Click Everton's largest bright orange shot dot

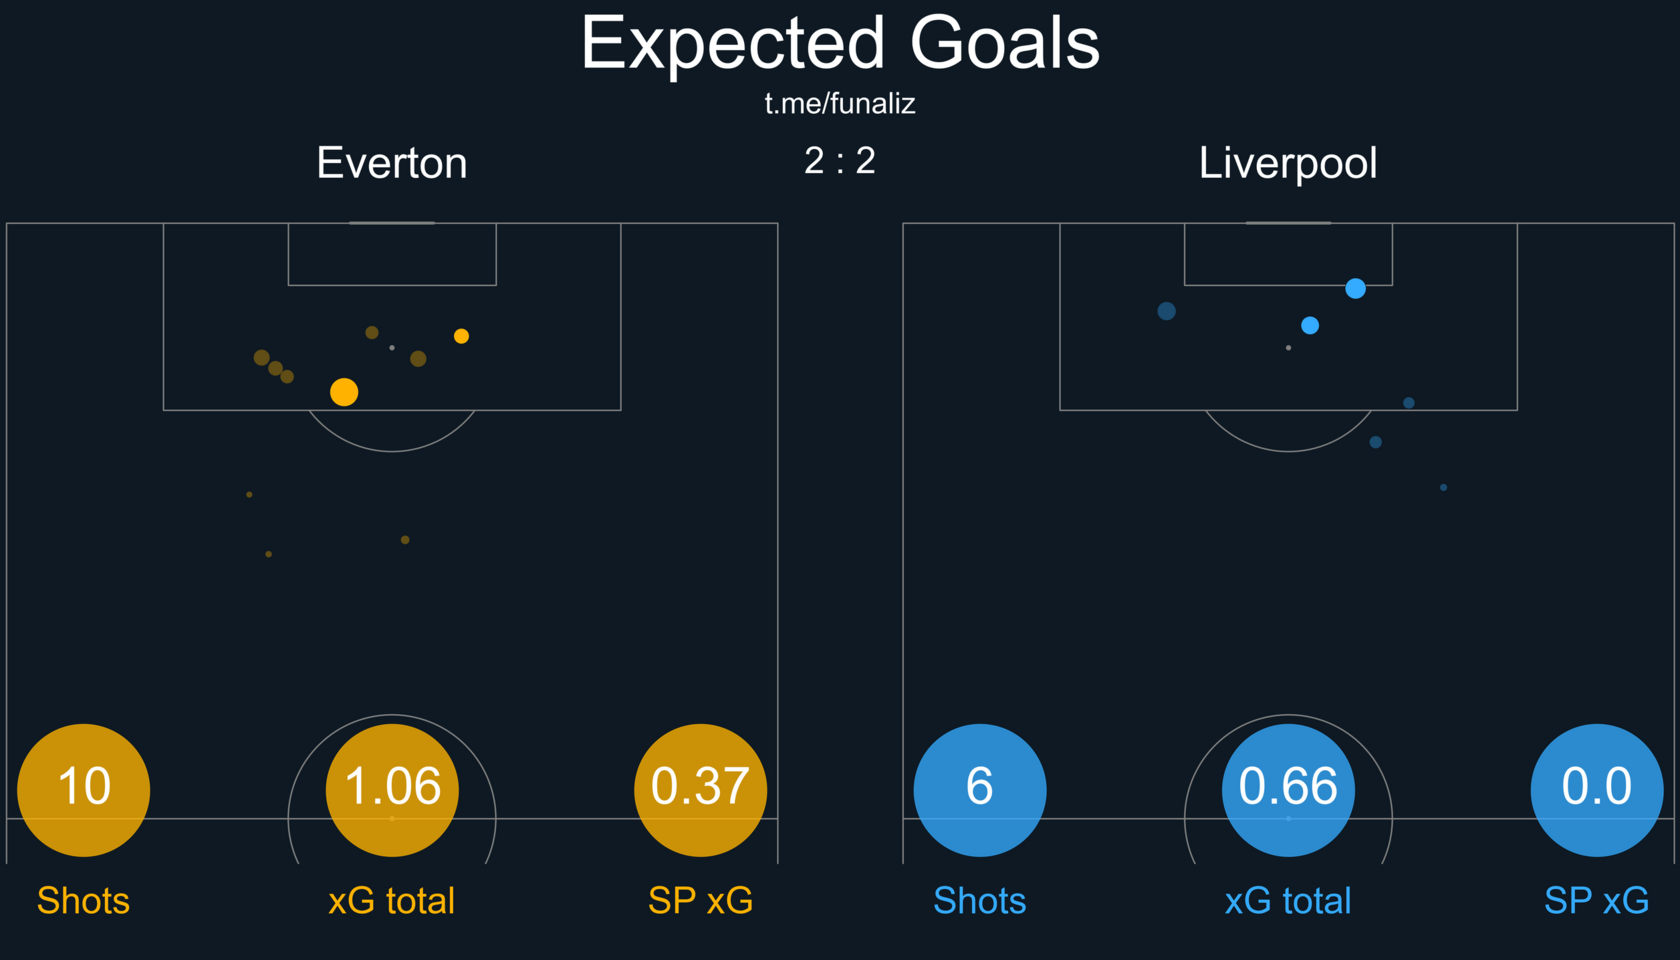344,392
